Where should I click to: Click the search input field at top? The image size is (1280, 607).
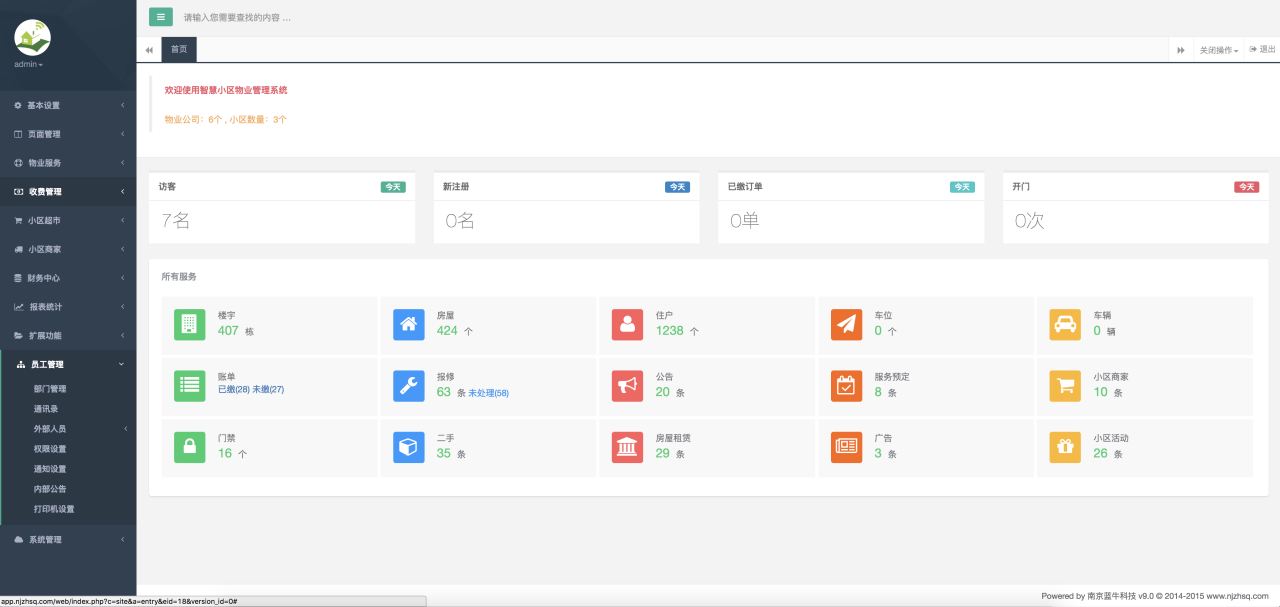pyautogui.click(x=400, y=17)
